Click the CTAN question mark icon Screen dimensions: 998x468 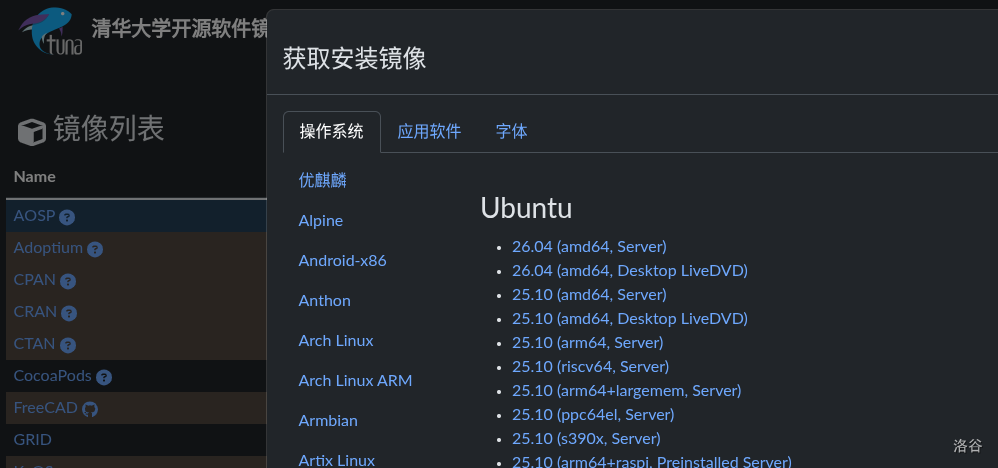tap(68, 345)
